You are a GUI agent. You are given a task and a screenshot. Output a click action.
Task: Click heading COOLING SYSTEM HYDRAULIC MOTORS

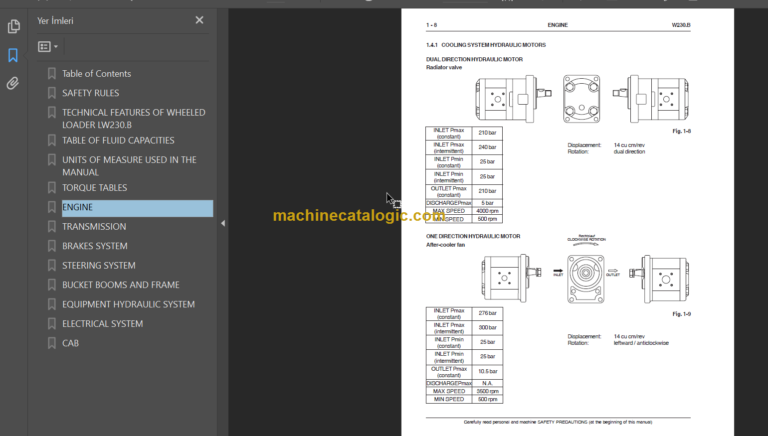click(493, 45)
